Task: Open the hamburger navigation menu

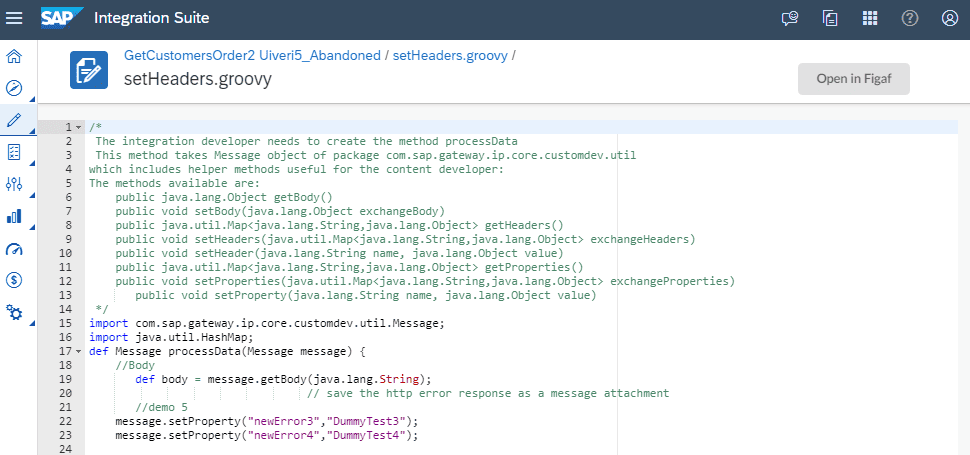Action: coord(14,19)
